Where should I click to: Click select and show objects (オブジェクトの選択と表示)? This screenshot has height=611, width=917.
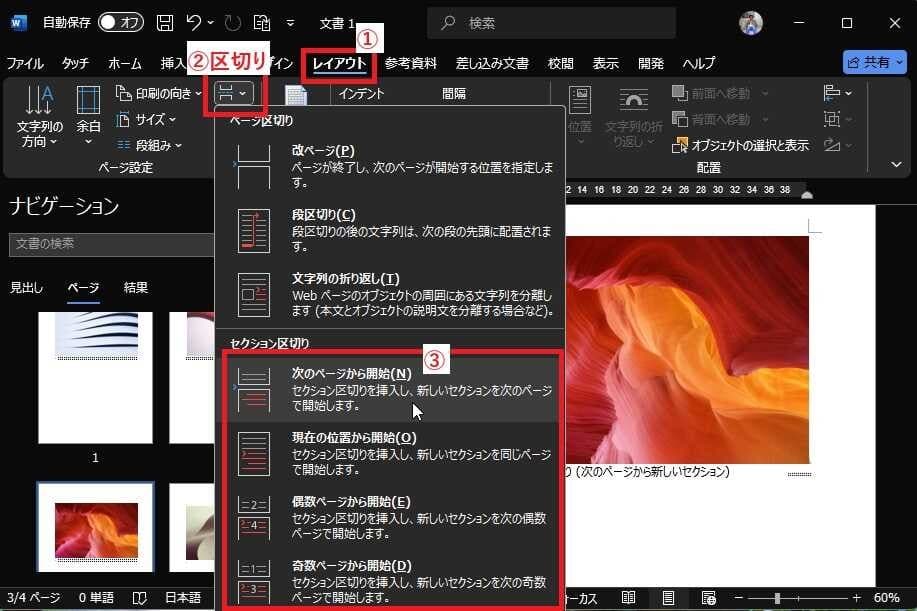(x=741, y=145)
